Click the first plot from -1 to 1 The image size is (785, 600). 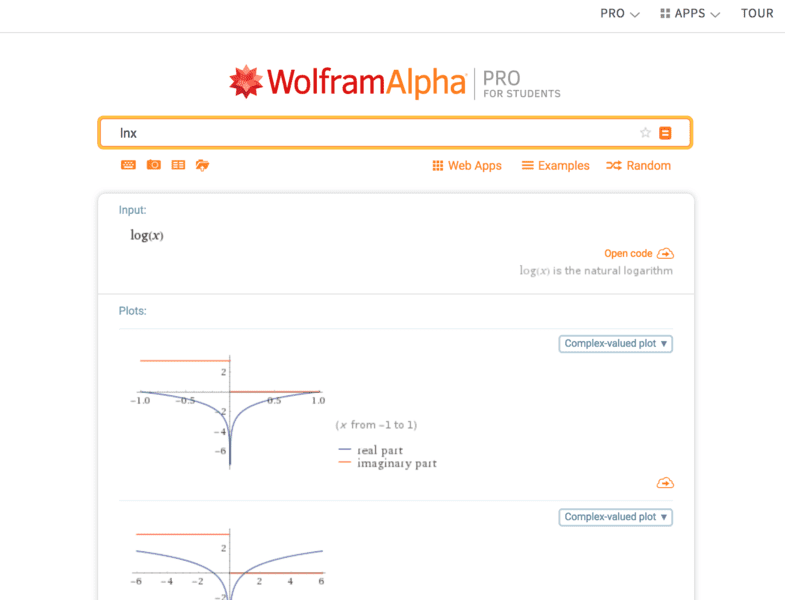228,412
